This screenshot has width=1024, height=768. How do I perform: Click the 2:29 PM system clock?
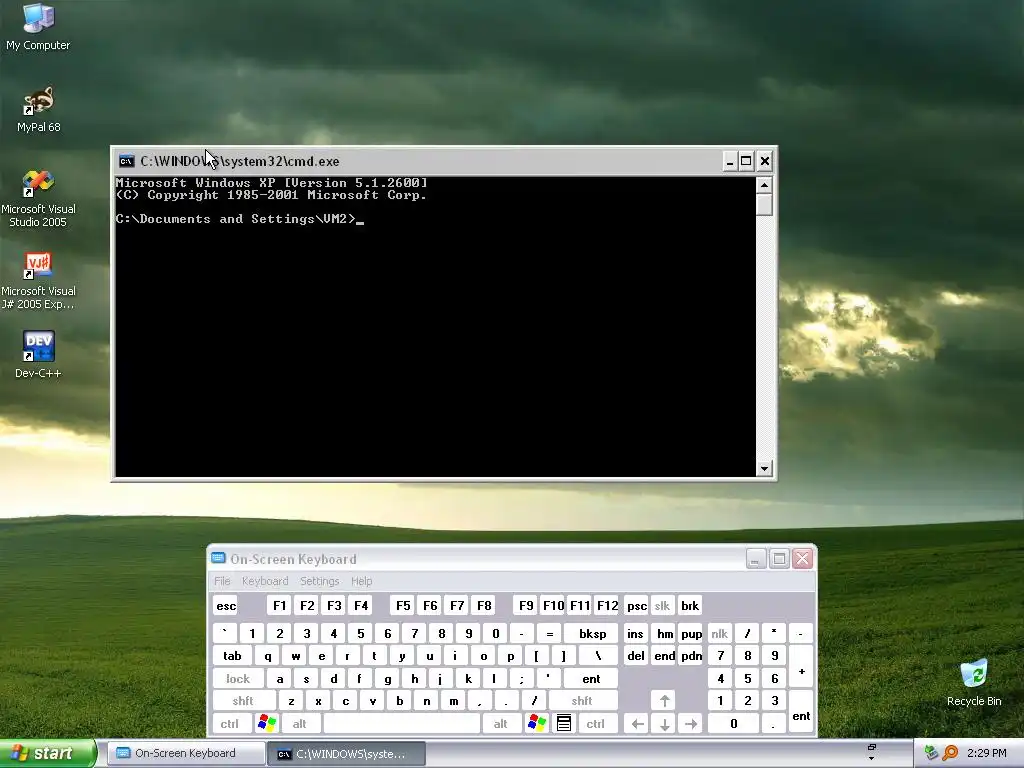[986, 753]
